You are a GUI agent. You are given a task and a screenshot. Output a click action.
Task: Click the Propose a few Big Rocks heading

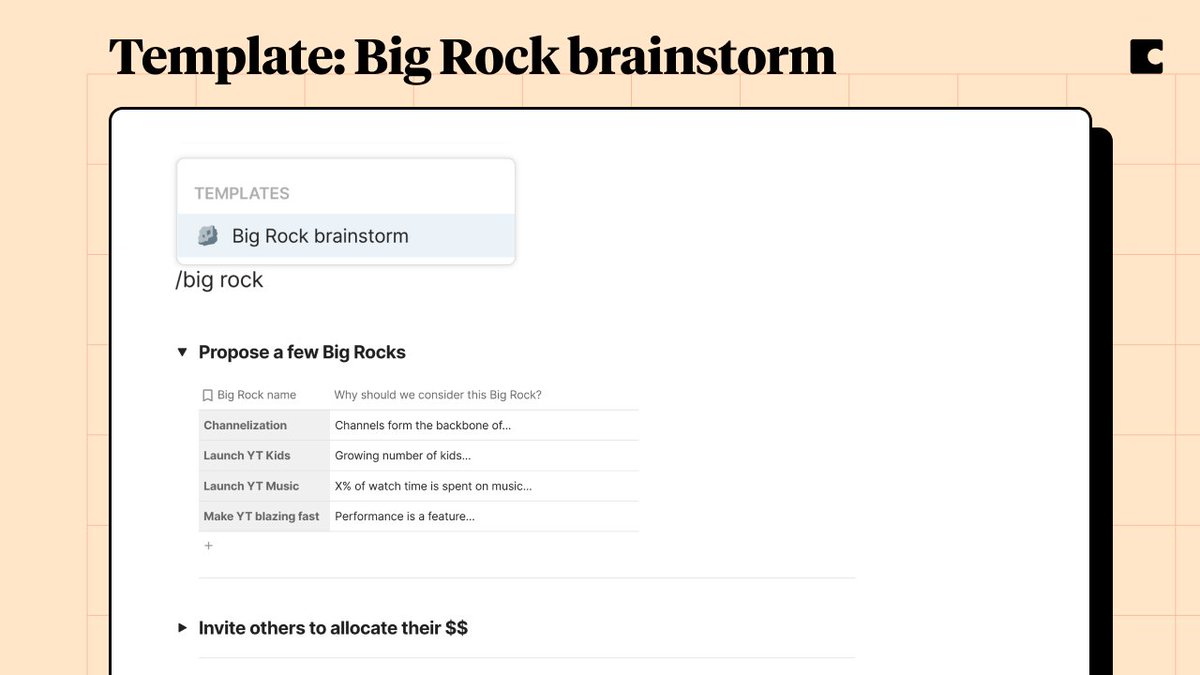(302, 352)
